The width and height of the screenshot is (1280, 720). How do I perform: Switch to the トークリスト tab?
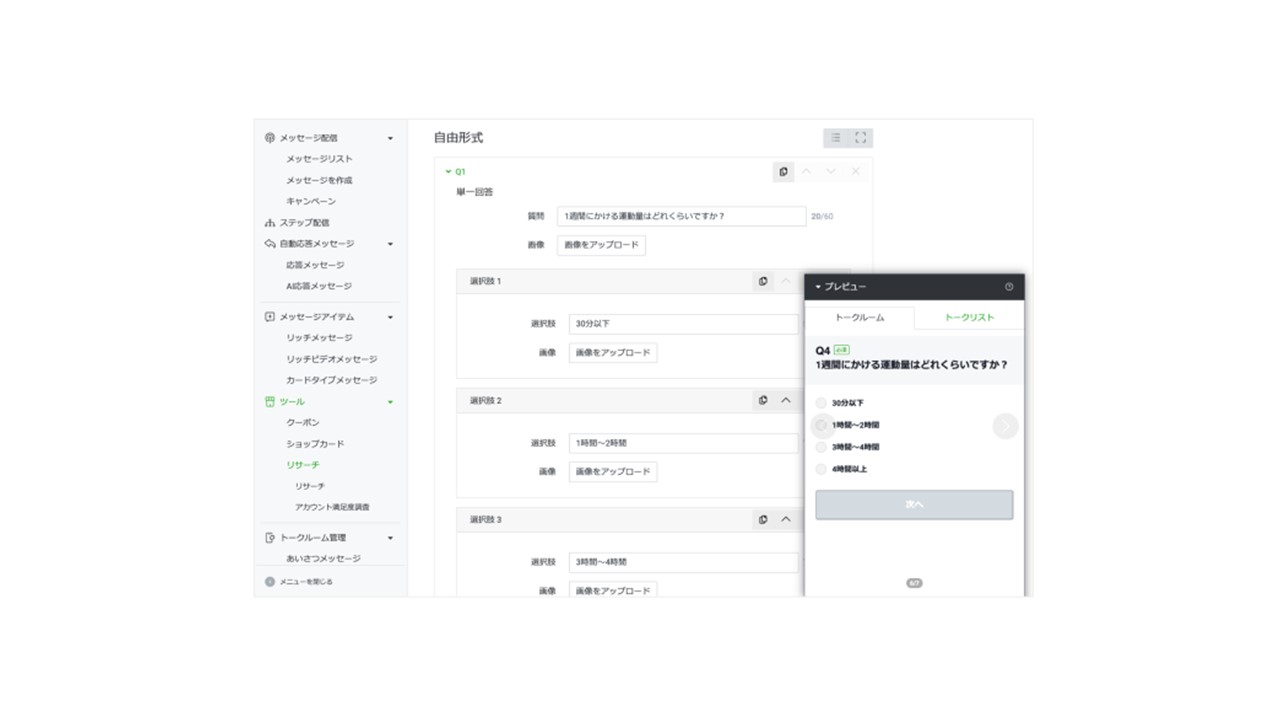(968, 317)
